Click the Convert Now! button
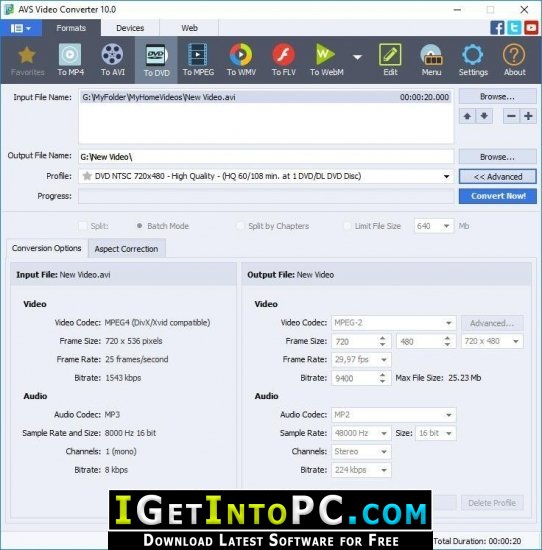Screen dimensions: 542x550 pos(497,196)
